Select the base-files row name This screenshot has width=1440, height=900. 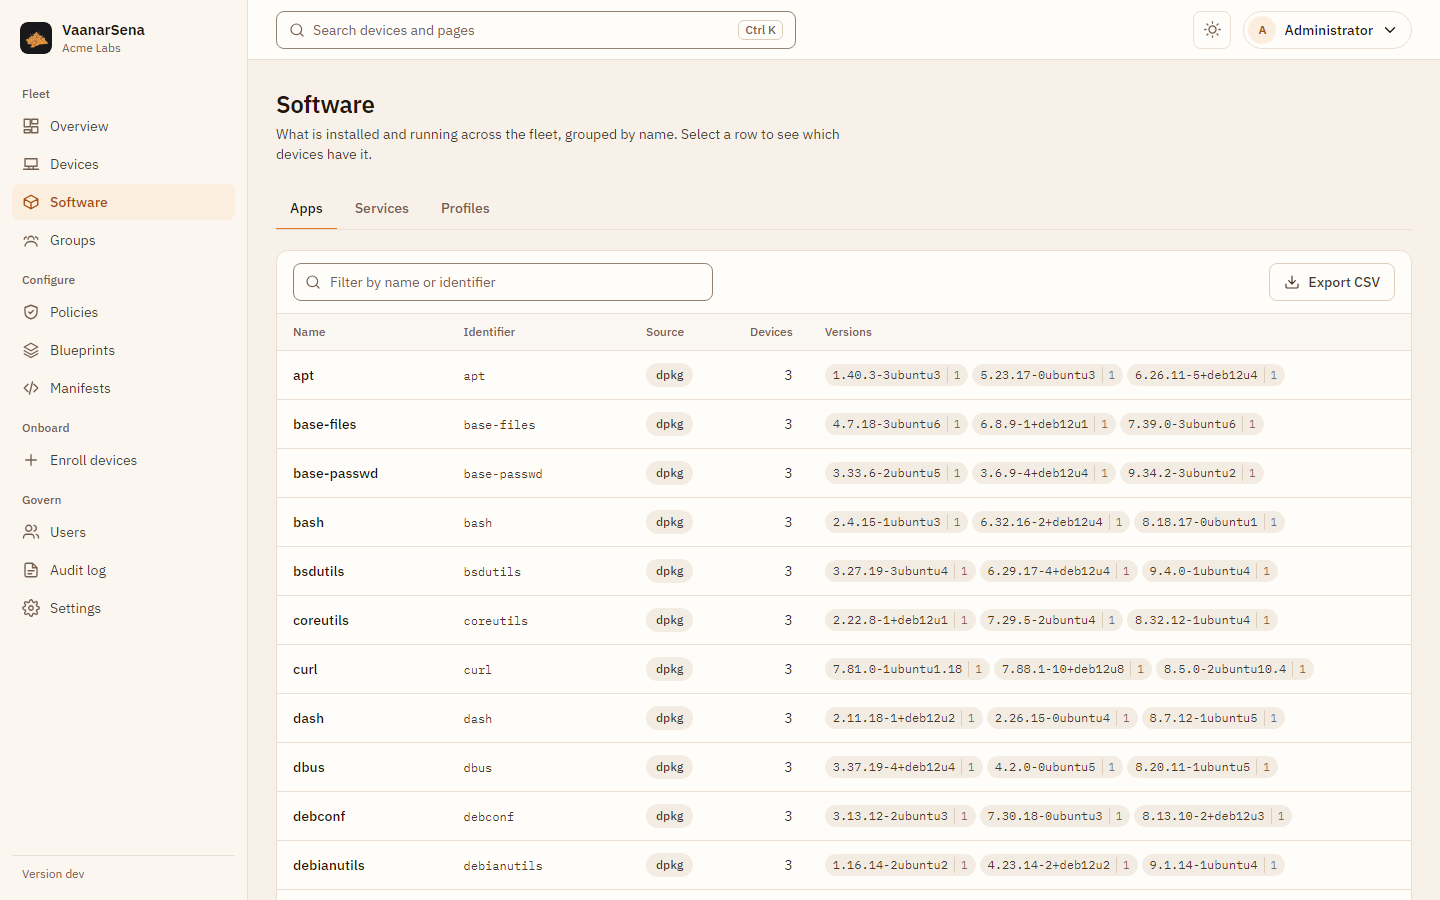click(x=325, y=424)
